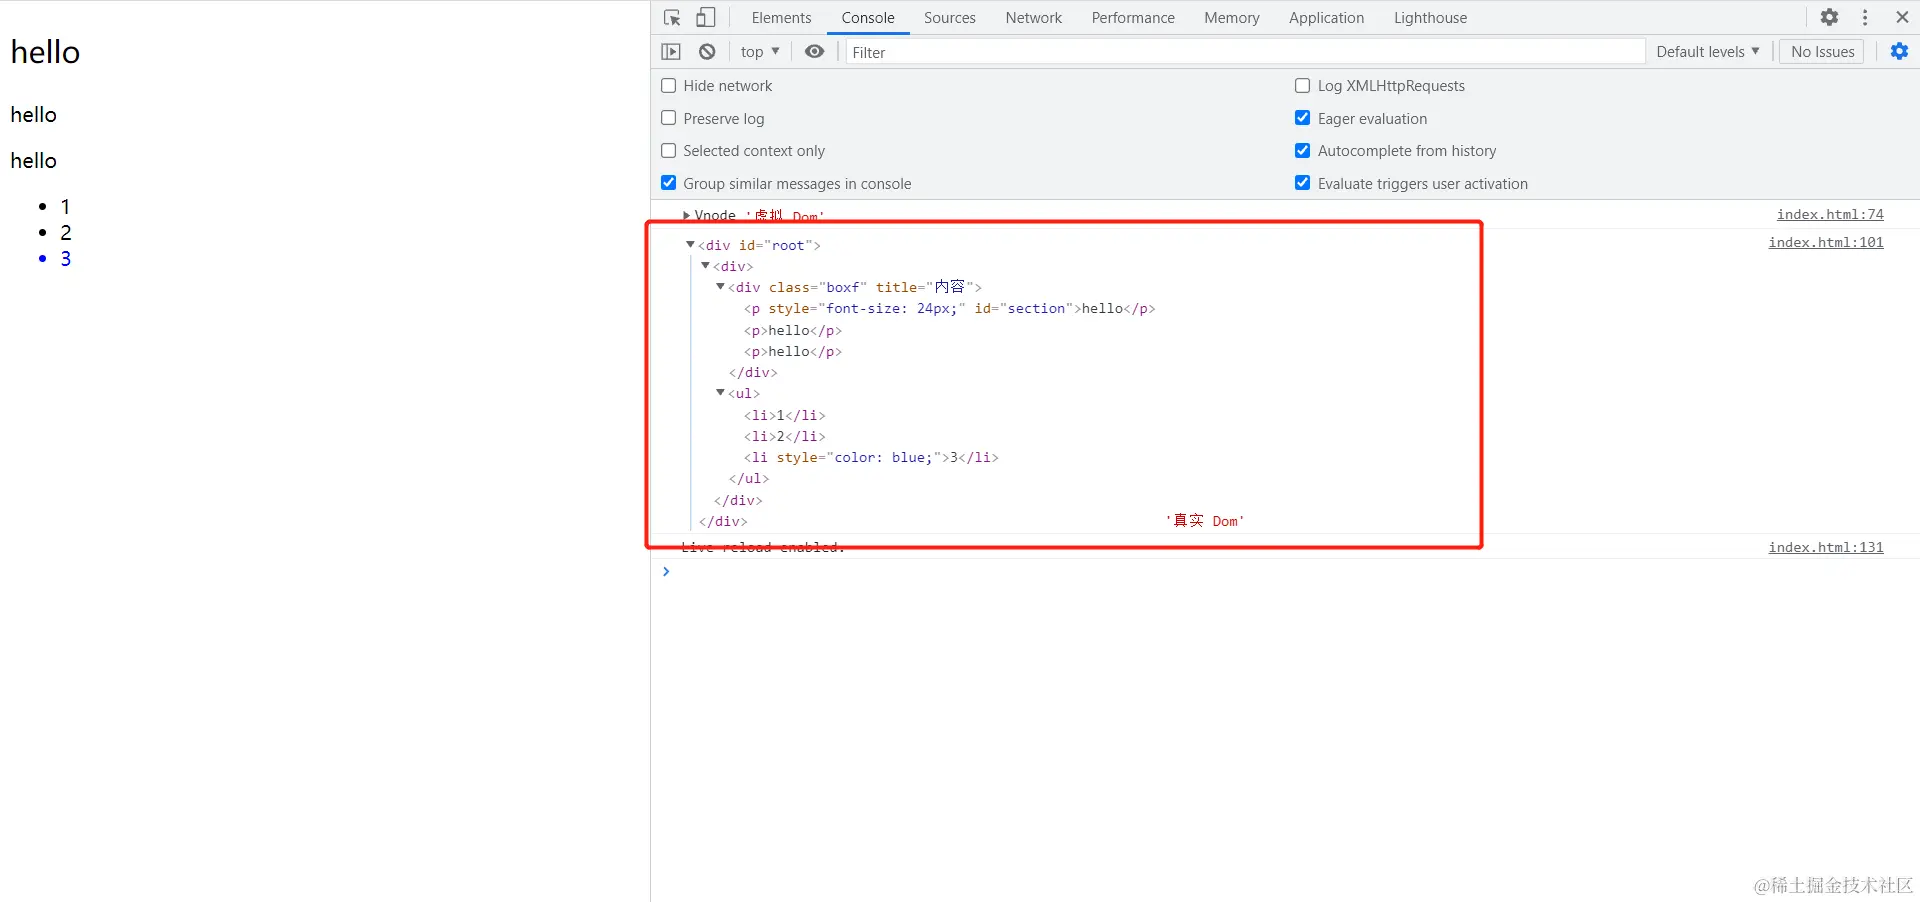Click the No Issues button
The image size is (1920, 902).
pos(1822,52)
